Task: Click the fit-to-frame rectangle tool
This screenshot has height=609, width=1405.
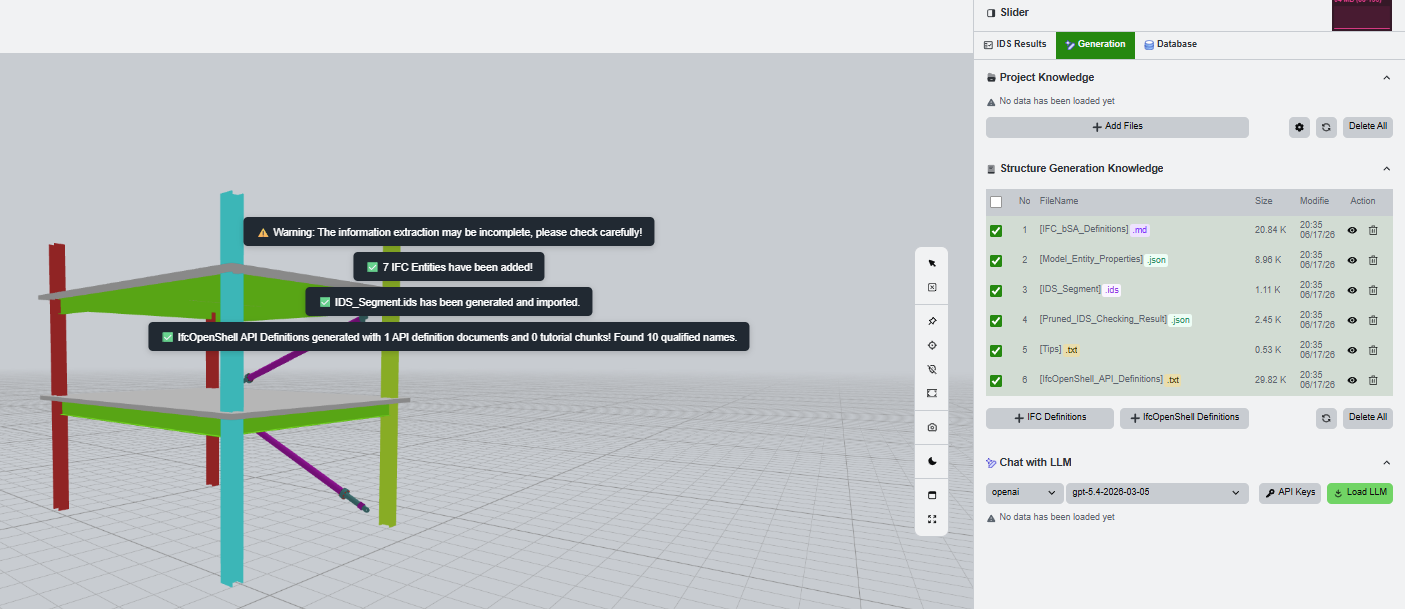Action: click(932, 393)
